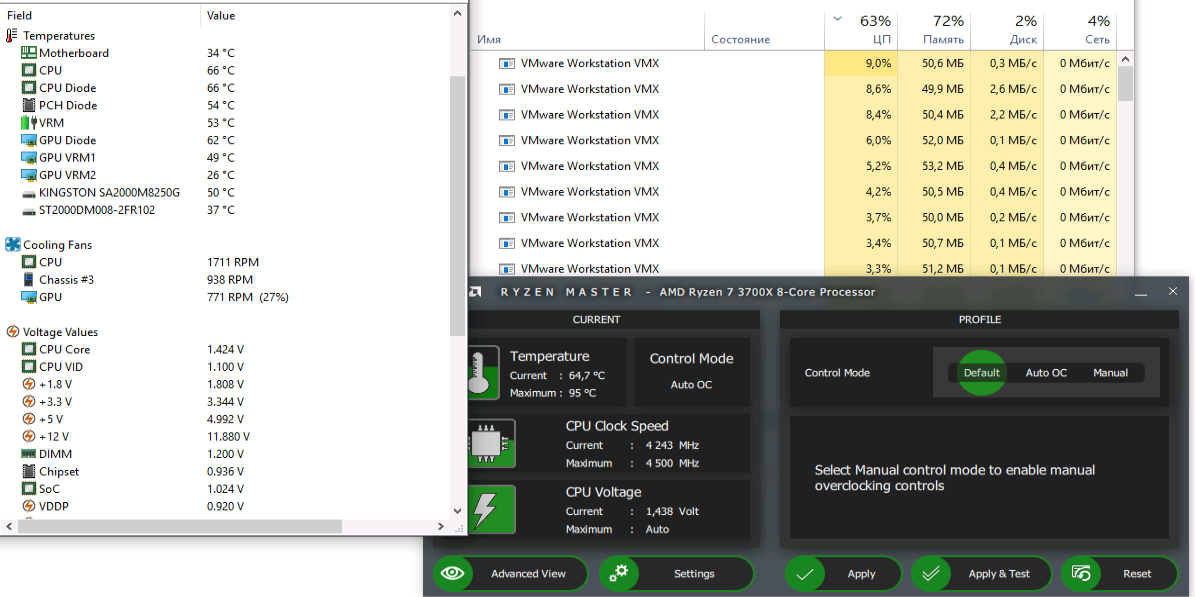The image size is (1195, 597).
Task: Click the Apply button
Action: 843,573
